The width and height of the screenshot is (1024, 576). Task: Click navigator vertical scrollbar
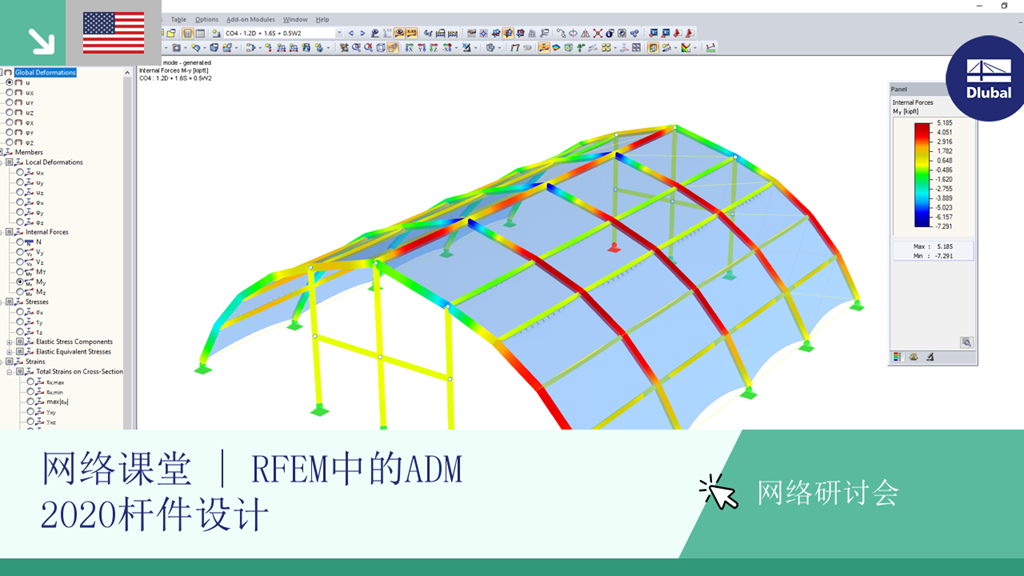coord(127,248)
